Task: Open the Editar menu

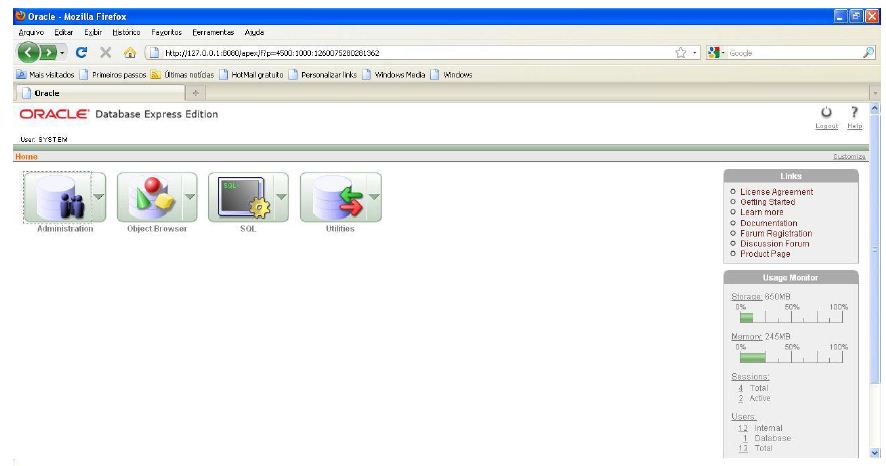Action: pyautogui.click(x=64, y=33)
